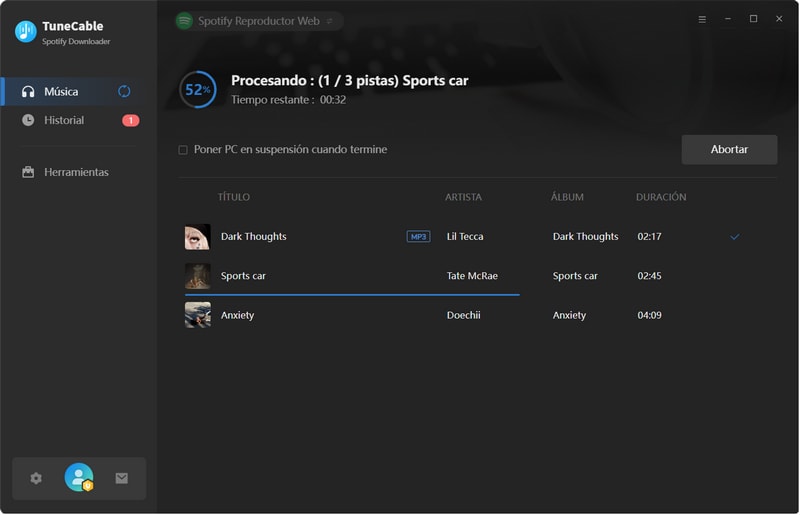Click the completed checkmark for Dark Thoughts
Image resolution: width=800 pixels, height=515 pixels.
[734, 236]
